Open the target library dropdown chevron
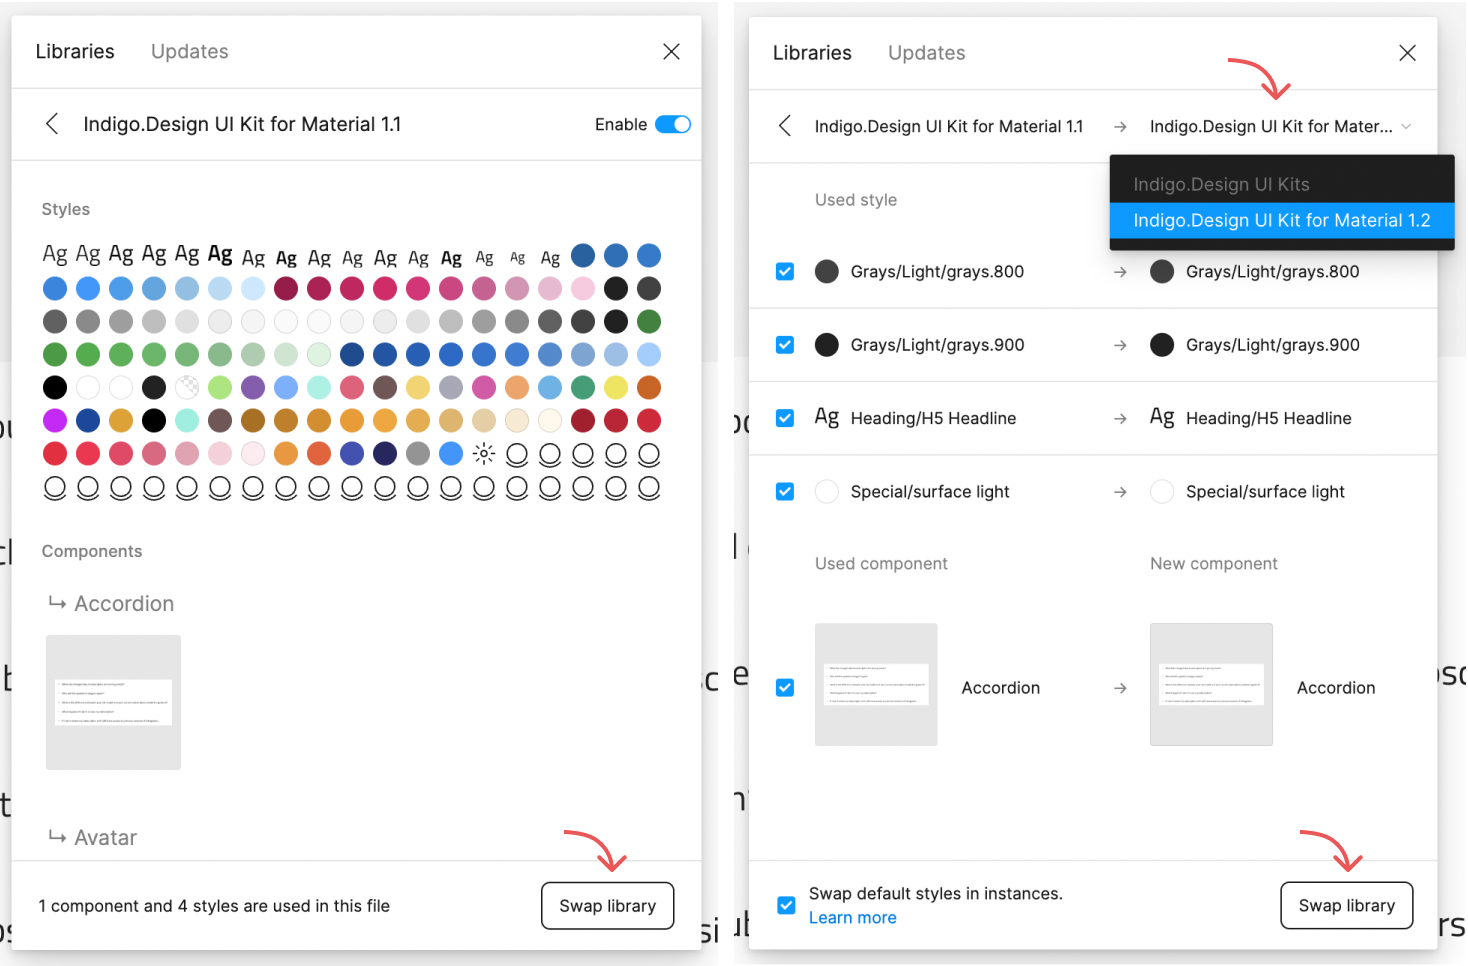The image size is (1468, 966). [1406, 127]
